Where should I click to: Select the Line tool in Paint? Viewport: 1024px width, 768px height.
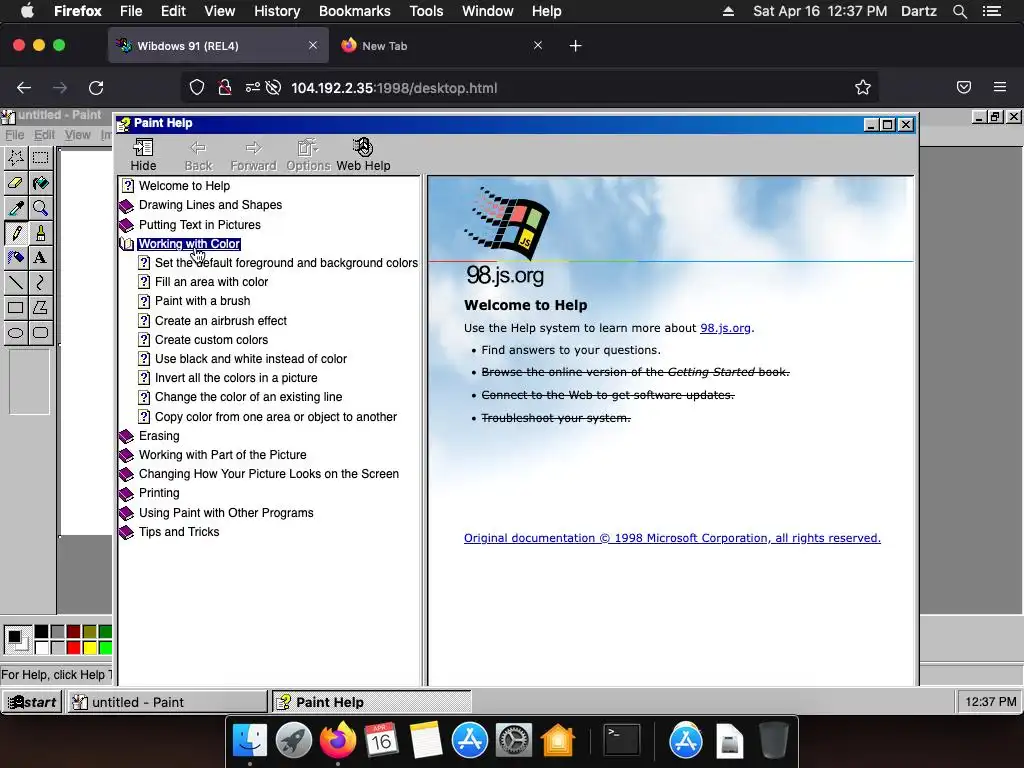(x=16, y=283)
